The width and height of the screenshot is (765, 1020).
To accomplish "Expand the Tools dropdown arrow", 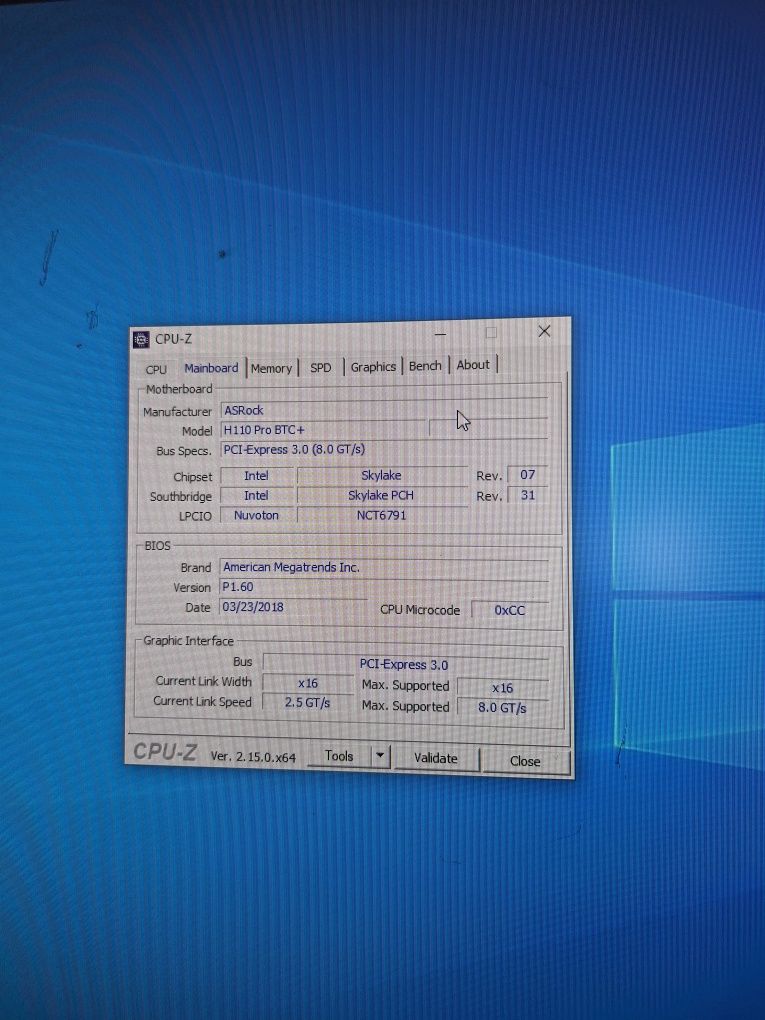I will [x=380, y=757].
